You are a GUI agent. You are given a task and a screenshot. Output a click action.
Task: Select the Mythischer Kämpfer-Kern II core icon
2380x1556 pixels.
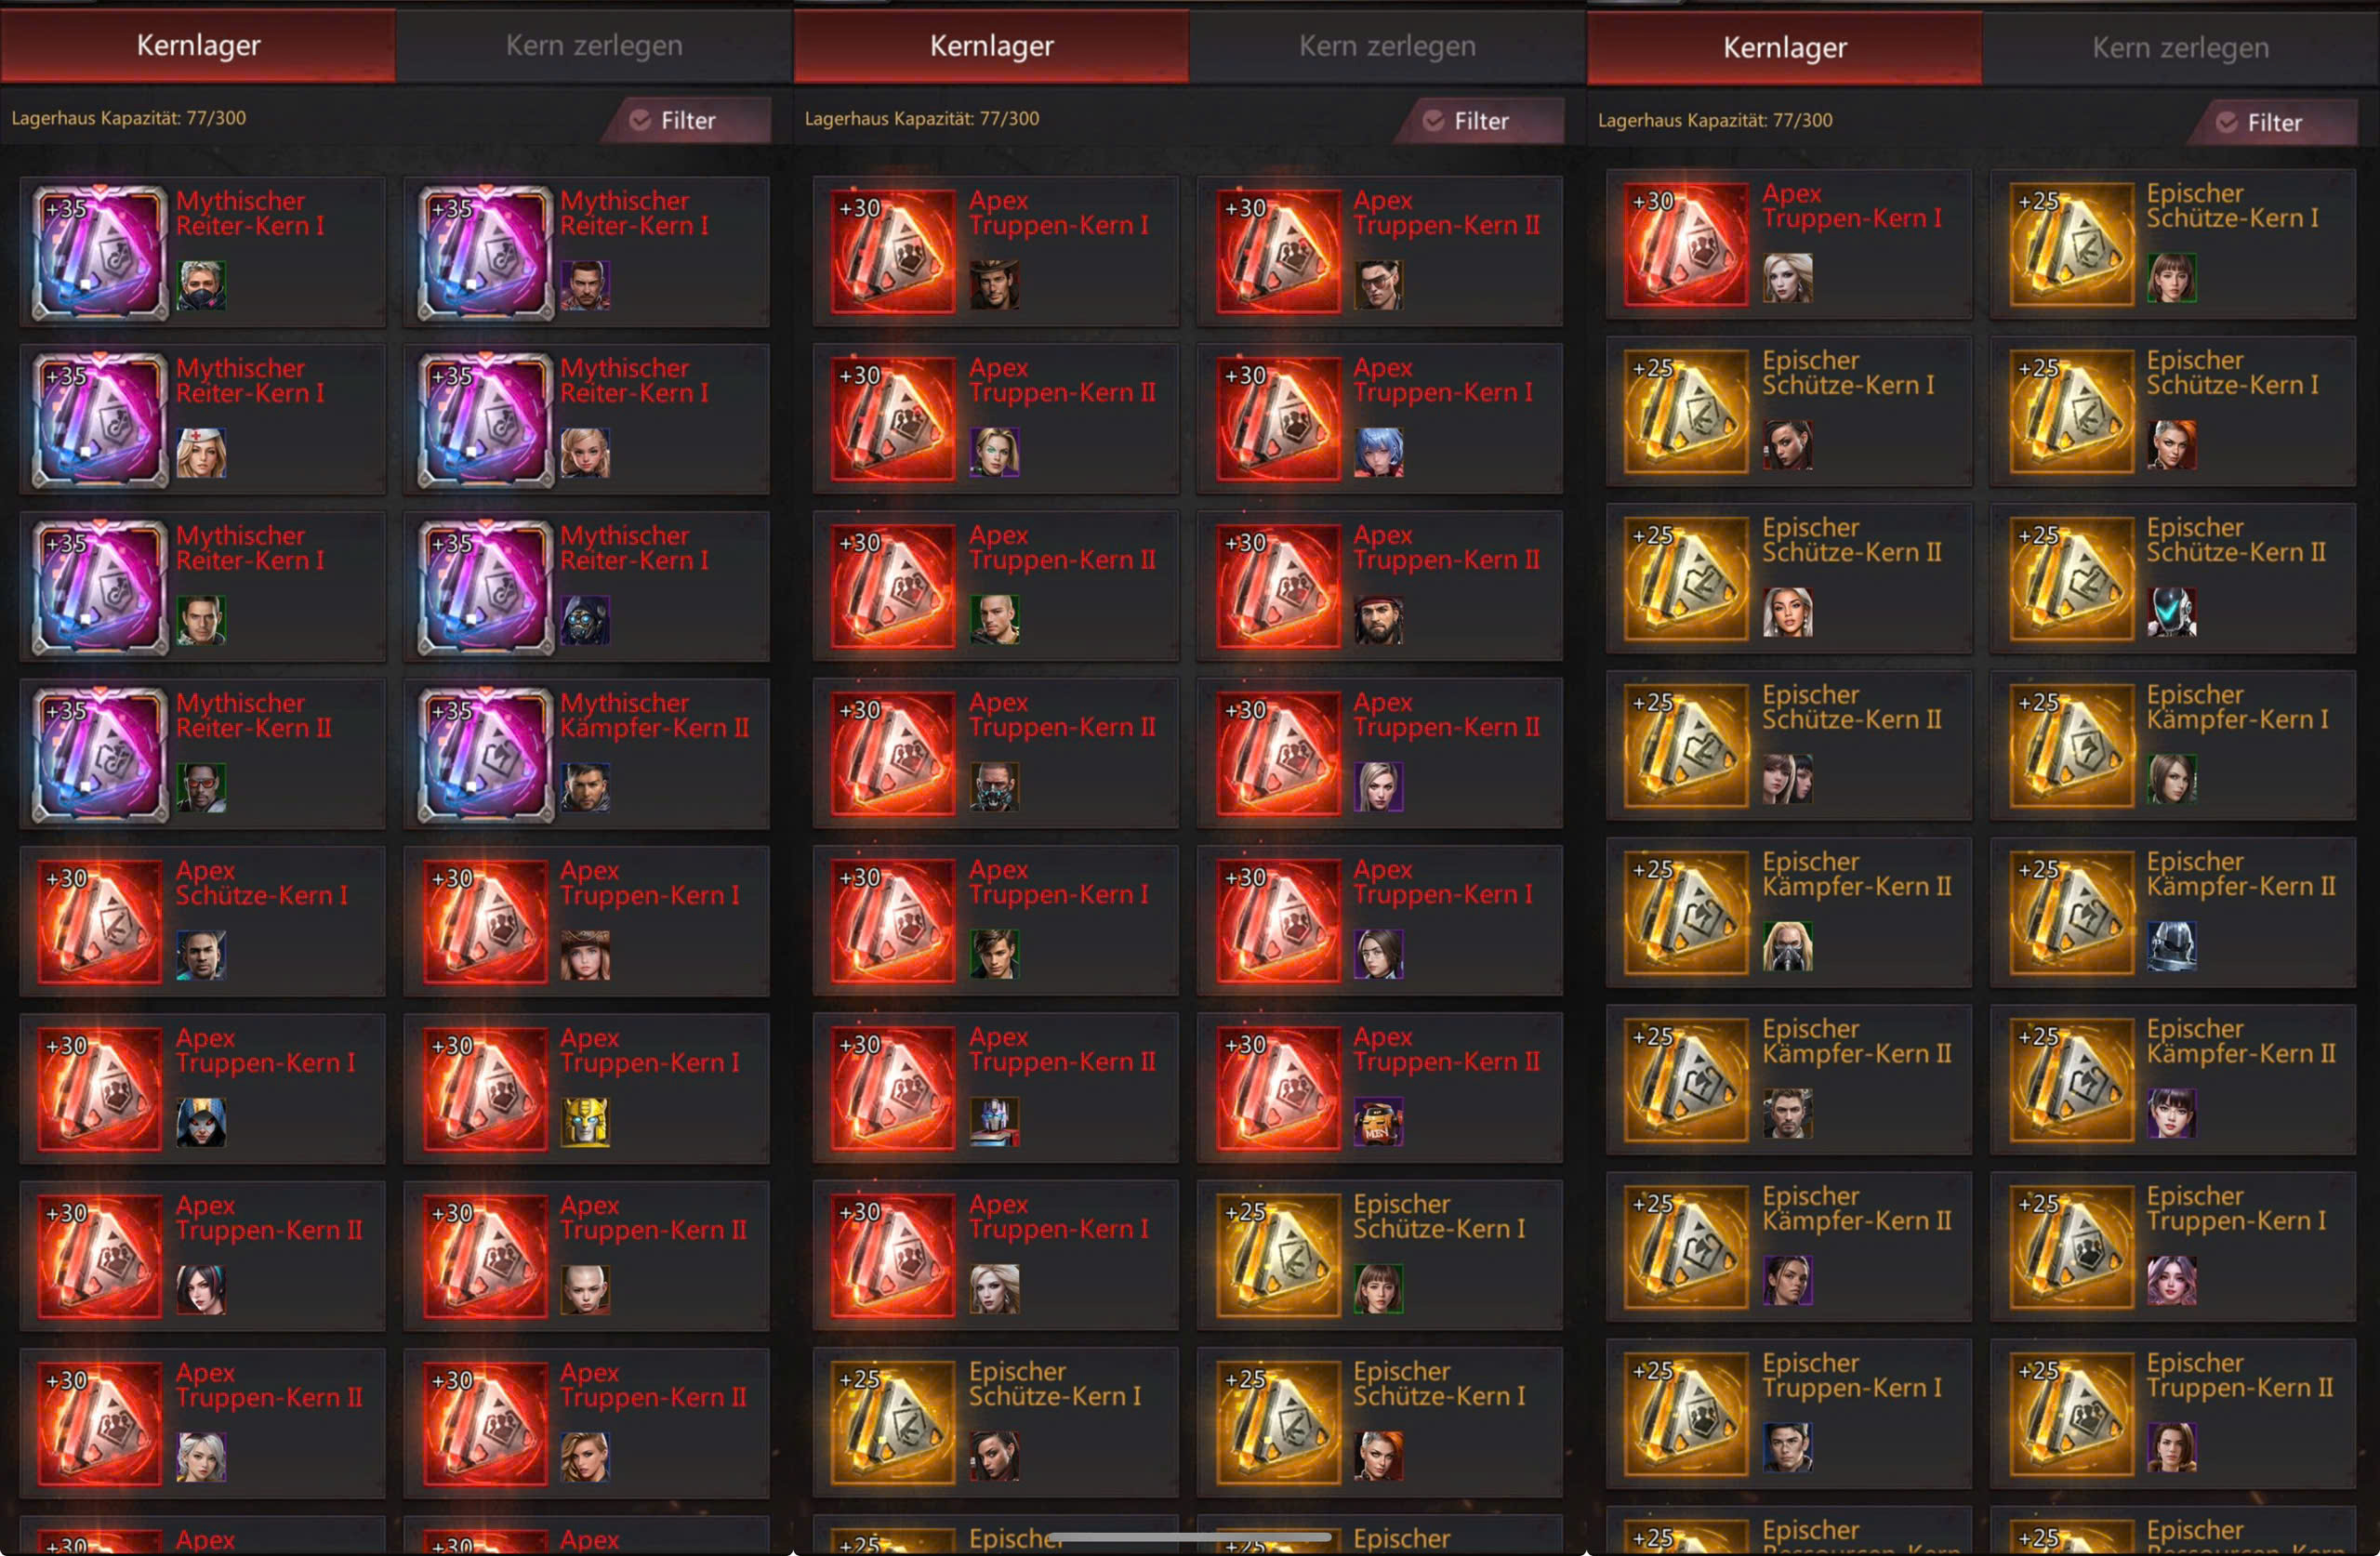(x=485, y=754)
